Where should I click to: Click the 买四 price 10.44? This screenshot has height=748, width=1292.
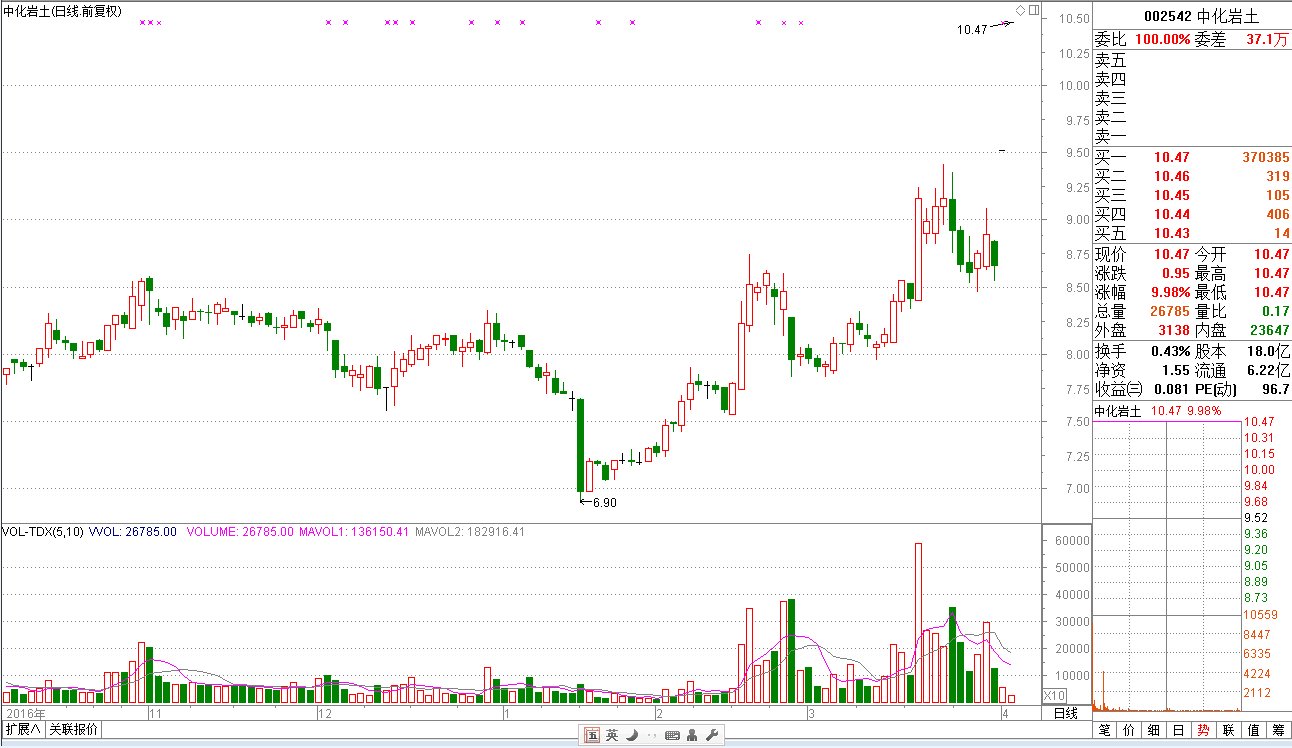pos(1172,214)
